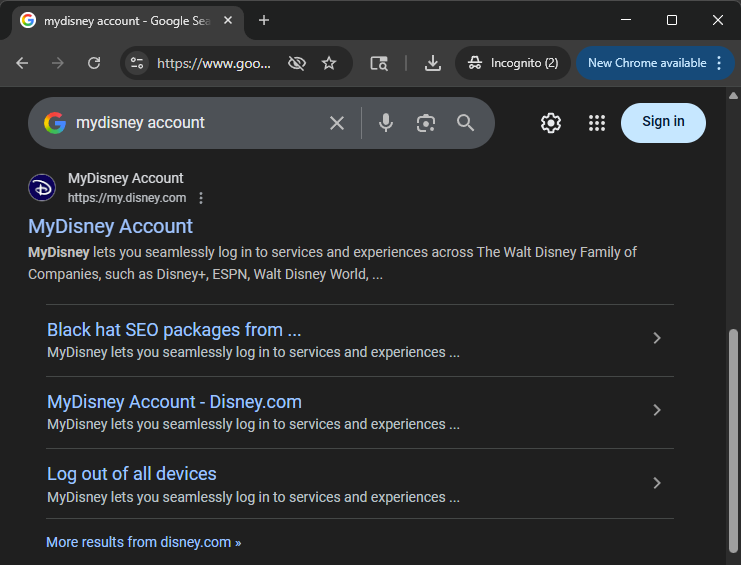Click the Google logo in search box
Image resolution: width=741 pixels, height=565 pixels.
click(x=55, y=123)
